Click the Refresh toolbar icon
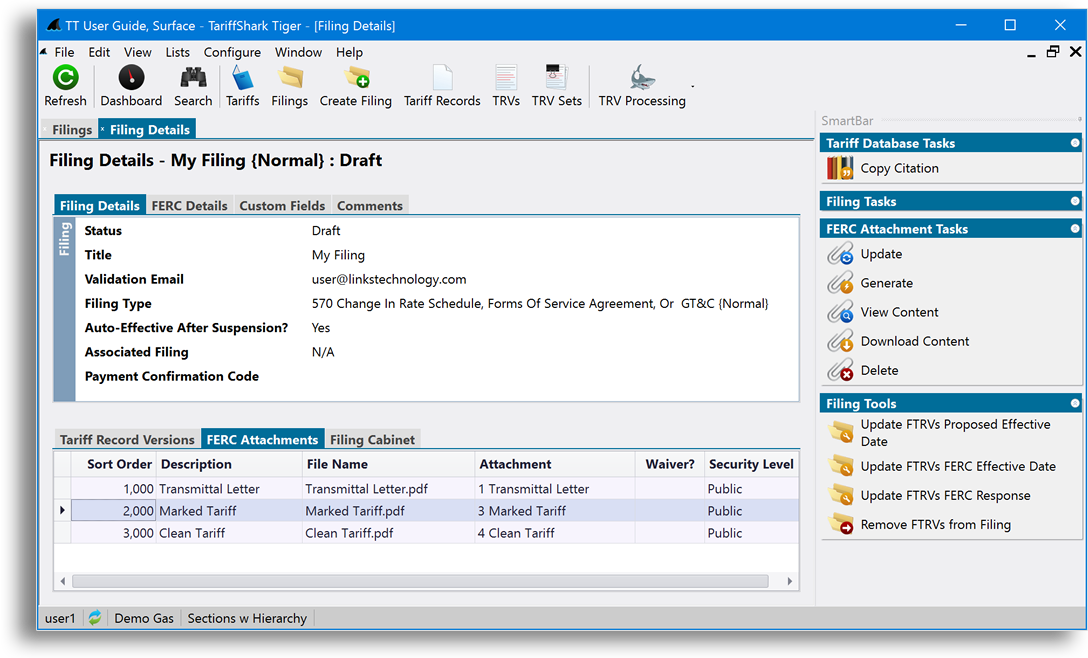This screenshot has height=658, width=1088. coord(65,78)
